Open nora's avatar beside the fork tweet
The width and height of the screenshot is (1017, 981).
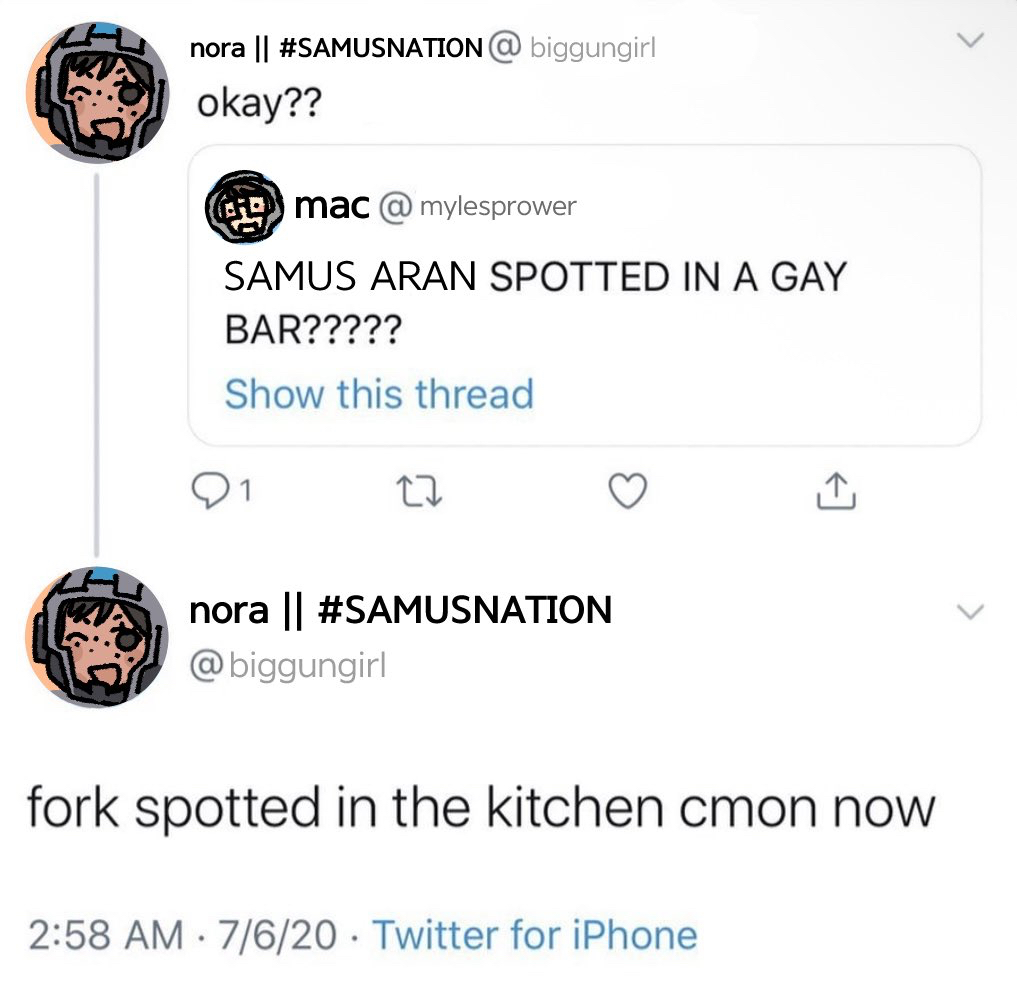coord(97,636)
